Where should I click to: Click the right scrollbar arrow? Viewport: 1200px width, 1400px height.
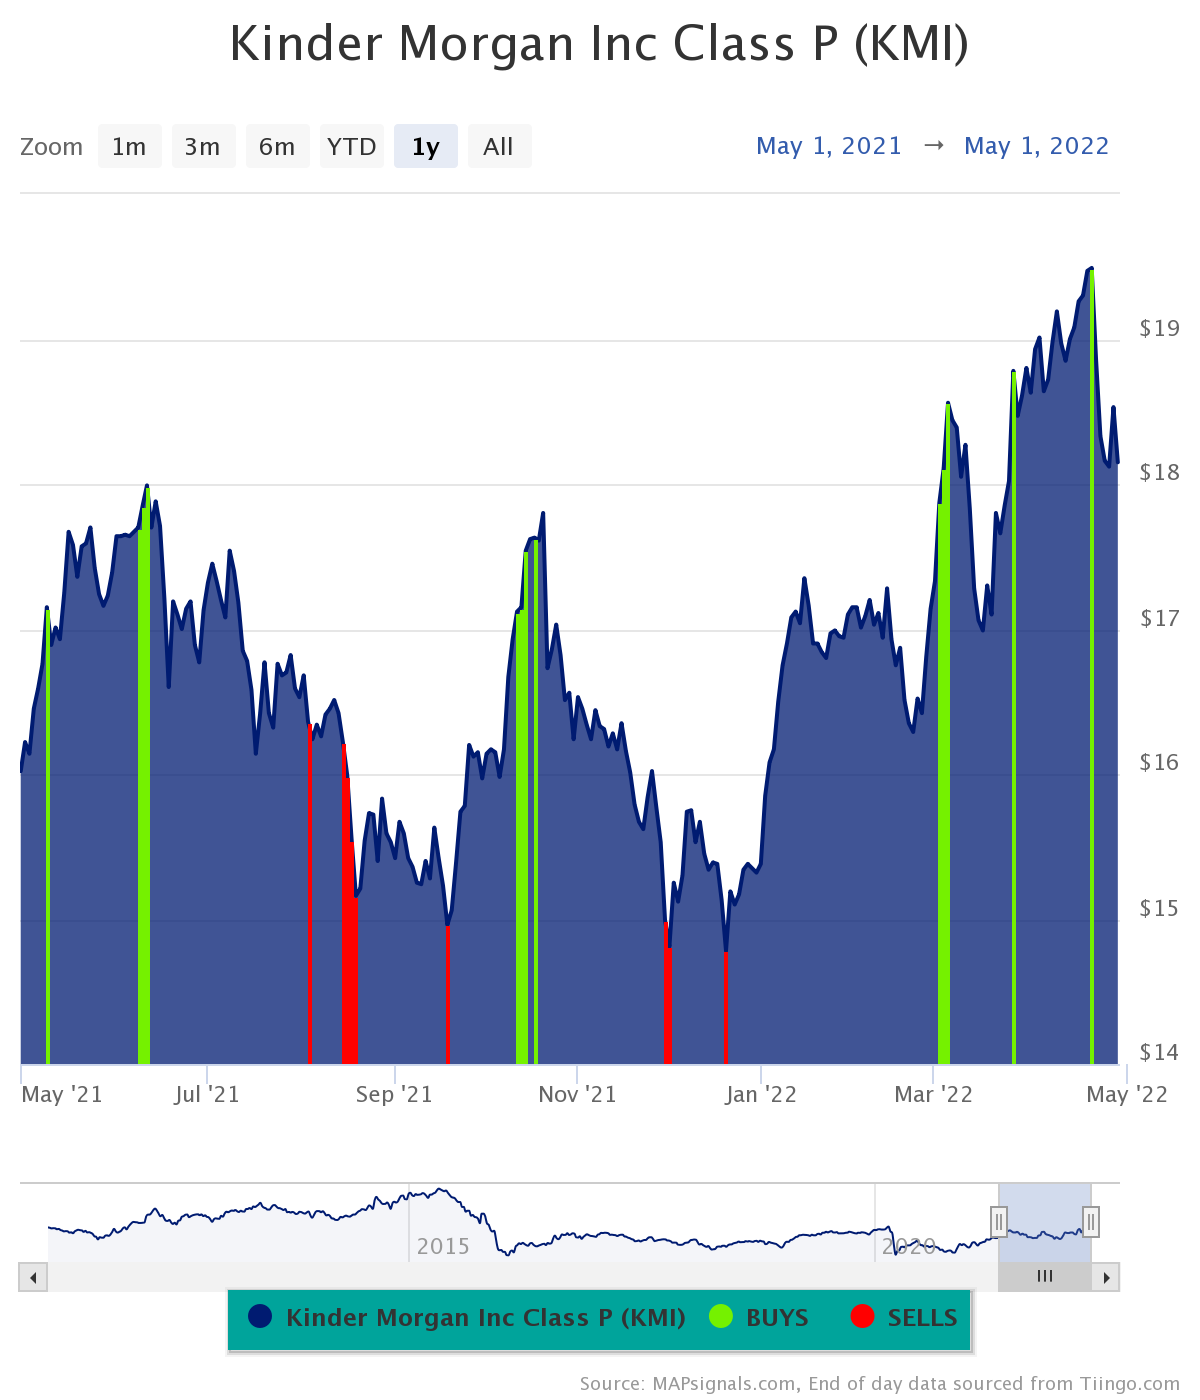(x=1106, y=1277)
